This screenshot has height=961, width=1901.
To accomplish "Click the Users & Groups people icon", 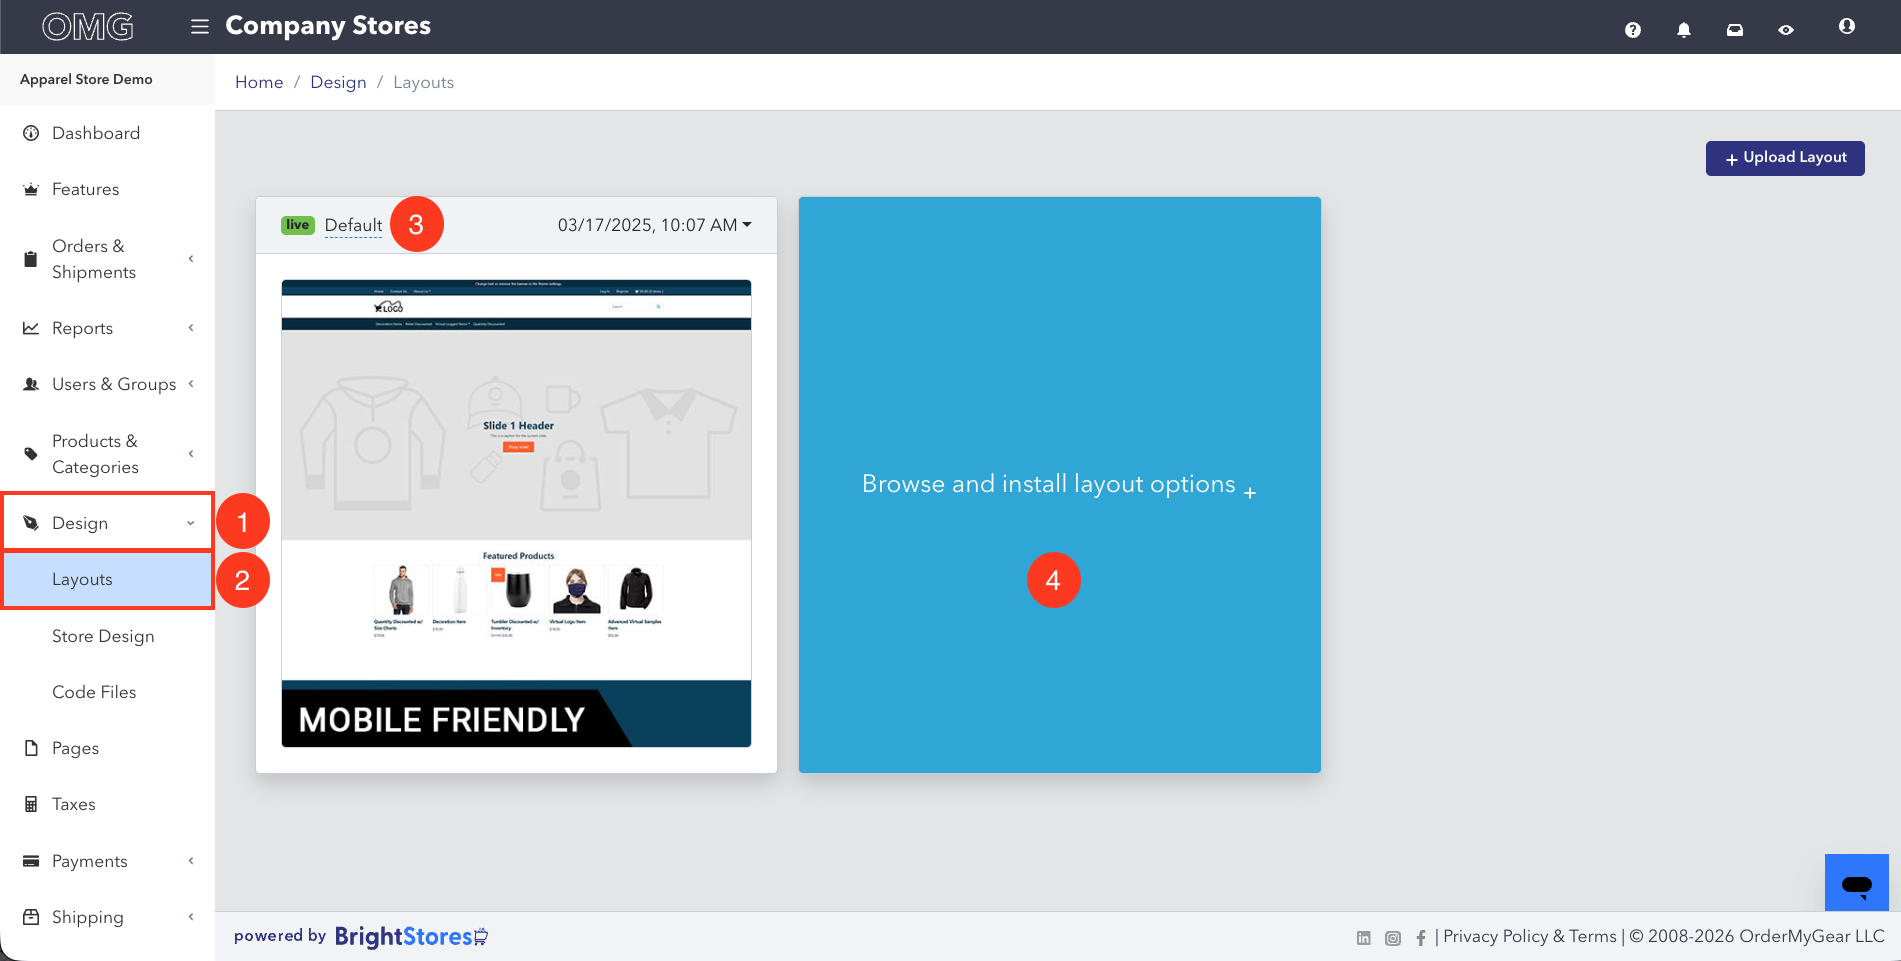I will coord(31,384).
